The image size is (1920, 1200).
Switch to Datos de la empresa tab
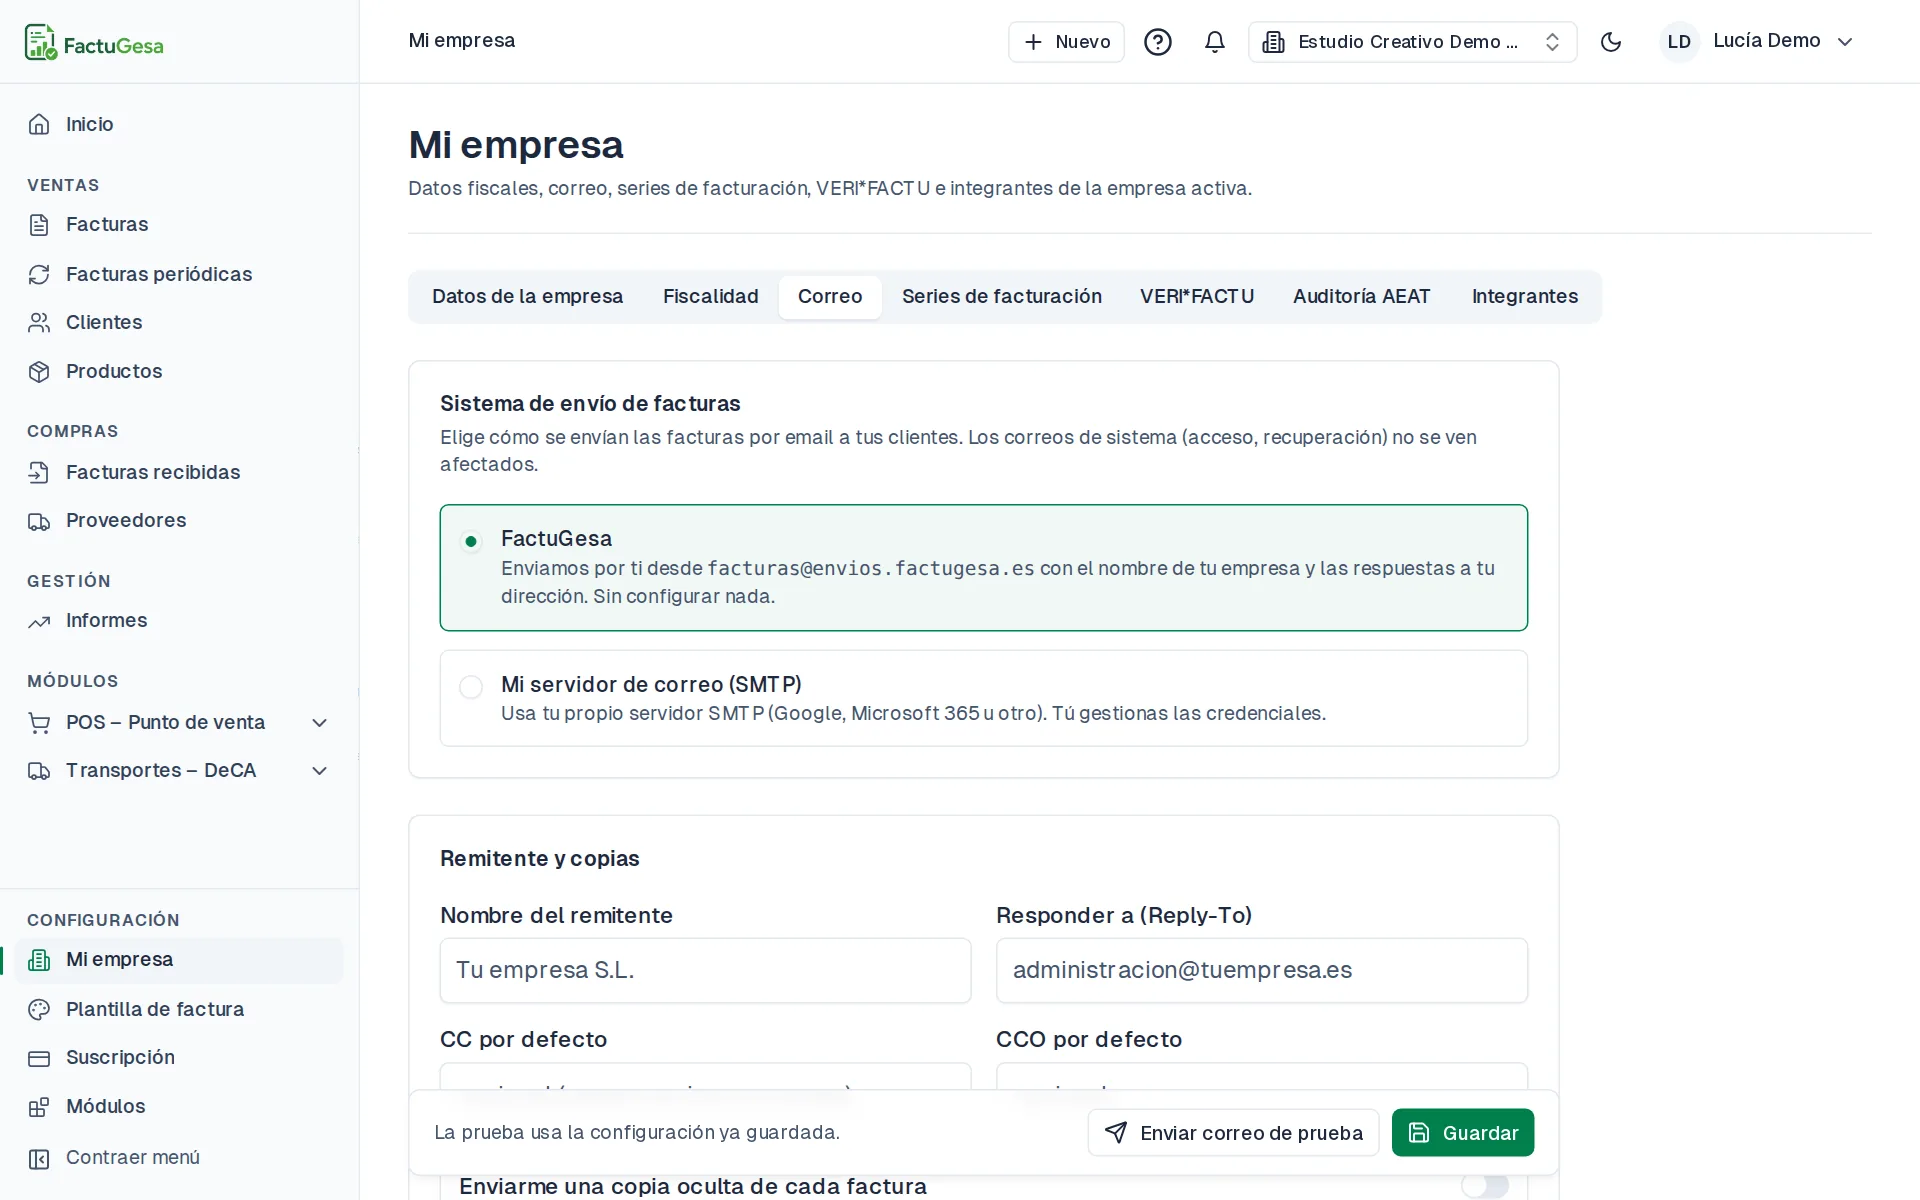[527, 296]
